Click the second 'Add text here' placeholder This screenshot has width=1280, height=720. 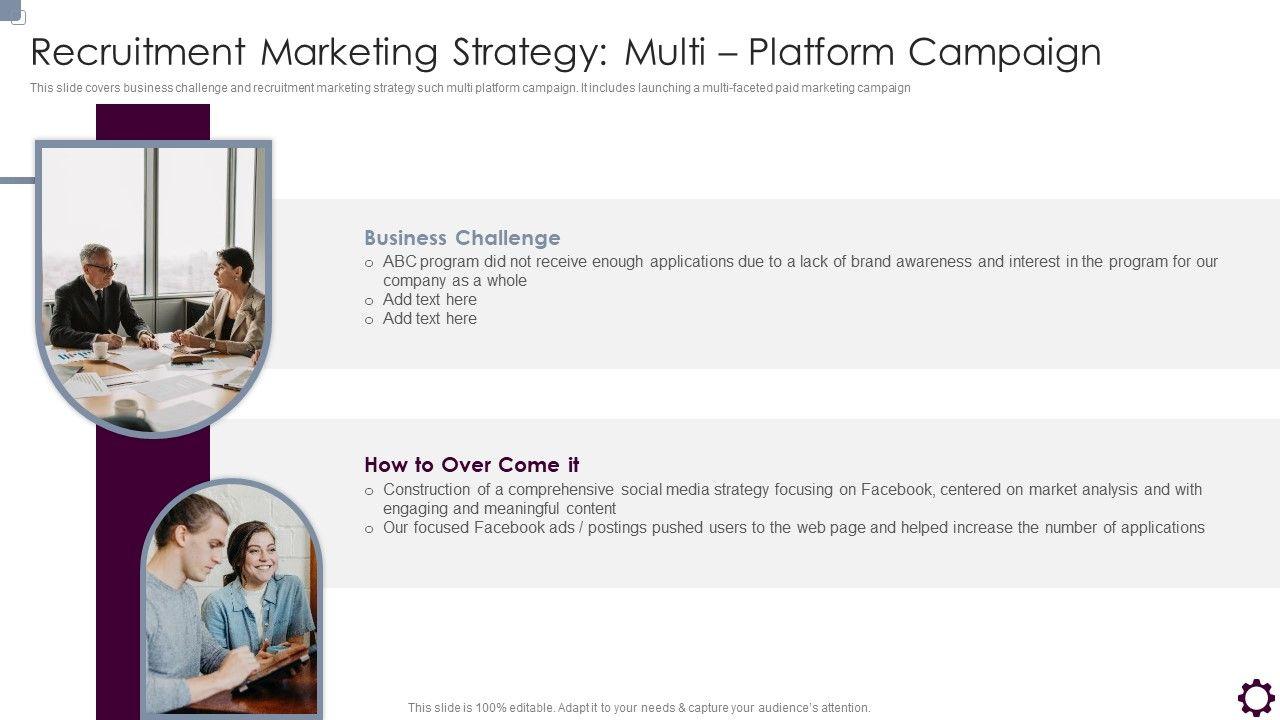[x=430, y=319]
